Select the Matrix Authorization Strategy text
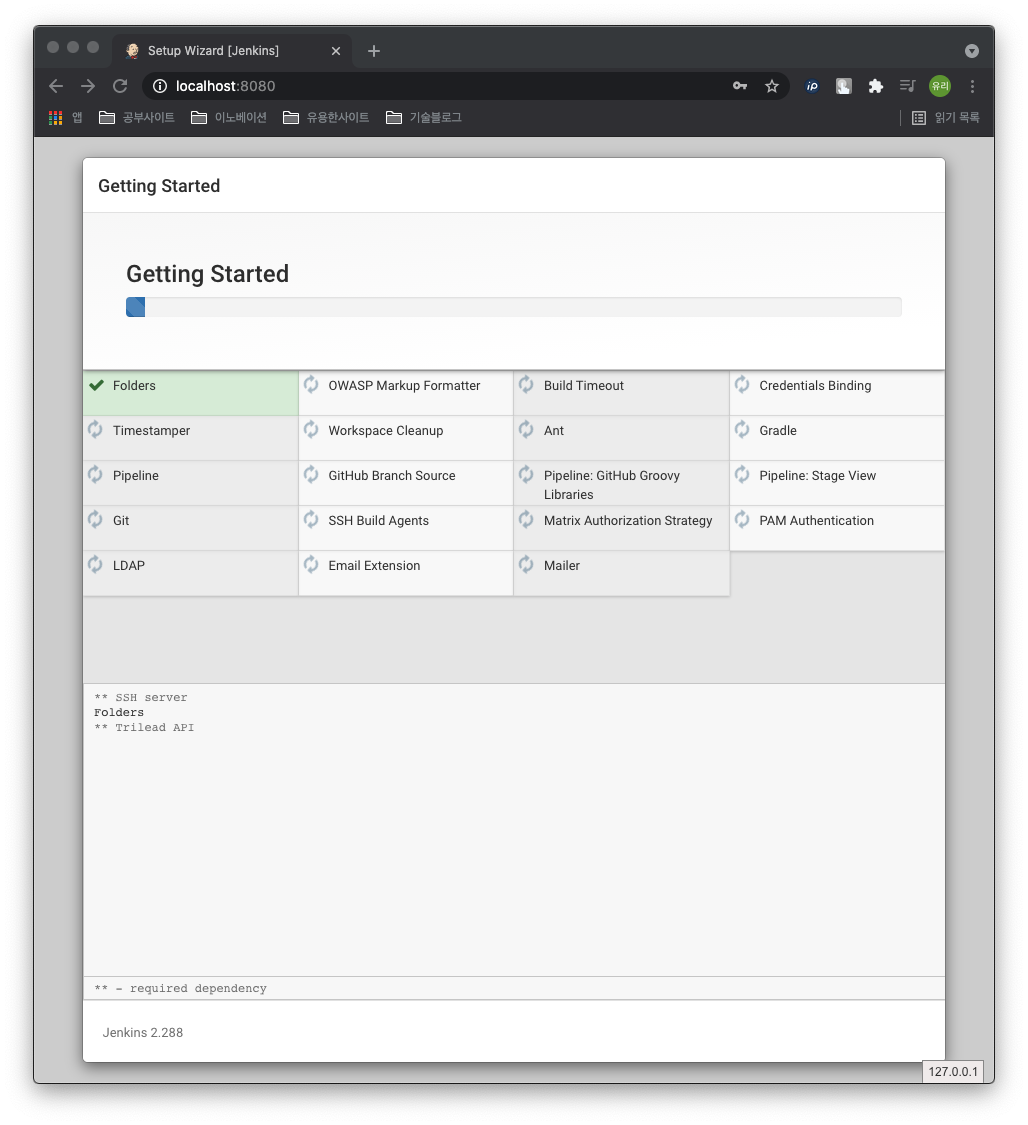The height and width of the screenshot is (1125, 1028). click(x=628, y=521)
